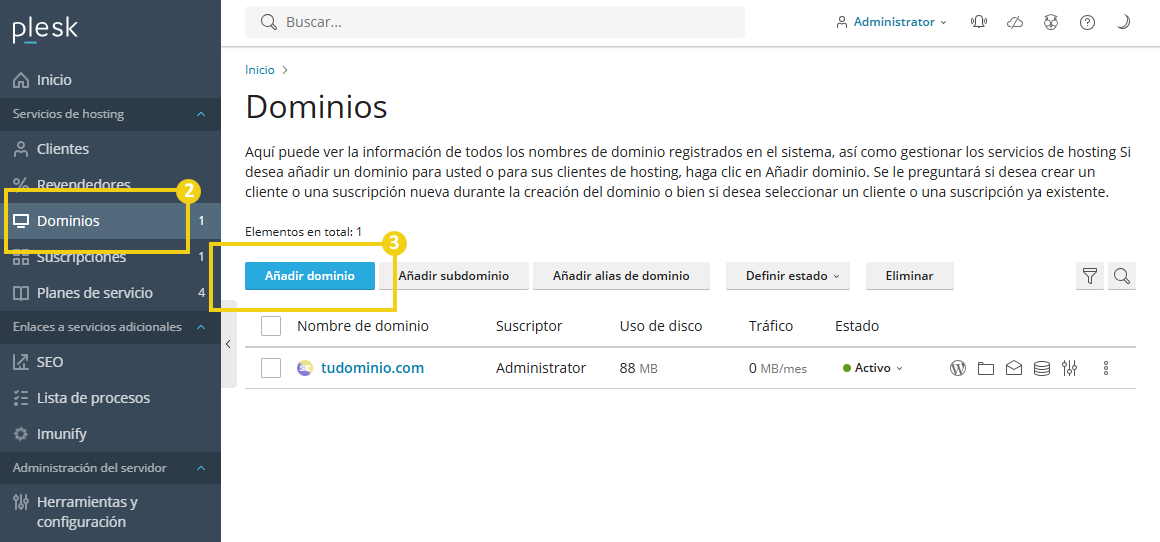Tick the checkbox next to tudominio.com
The image size is (1160, 542).
[271, 367]
